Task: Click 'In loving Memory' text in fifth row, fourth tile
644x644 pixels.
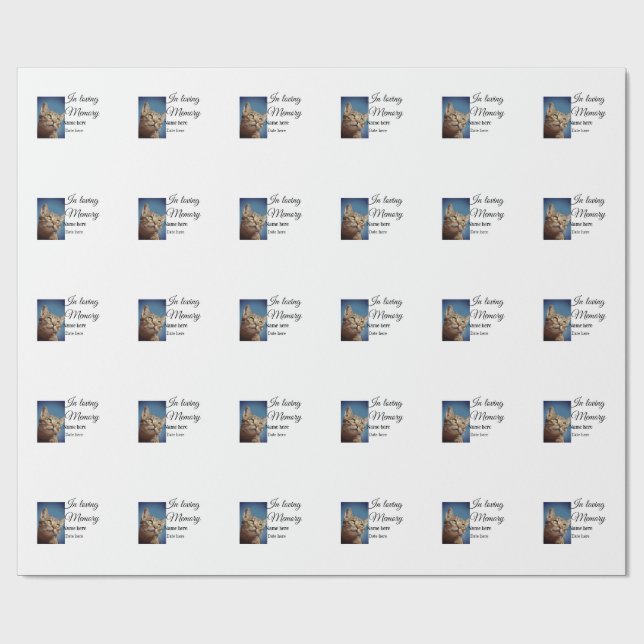Action: (386, 508)
